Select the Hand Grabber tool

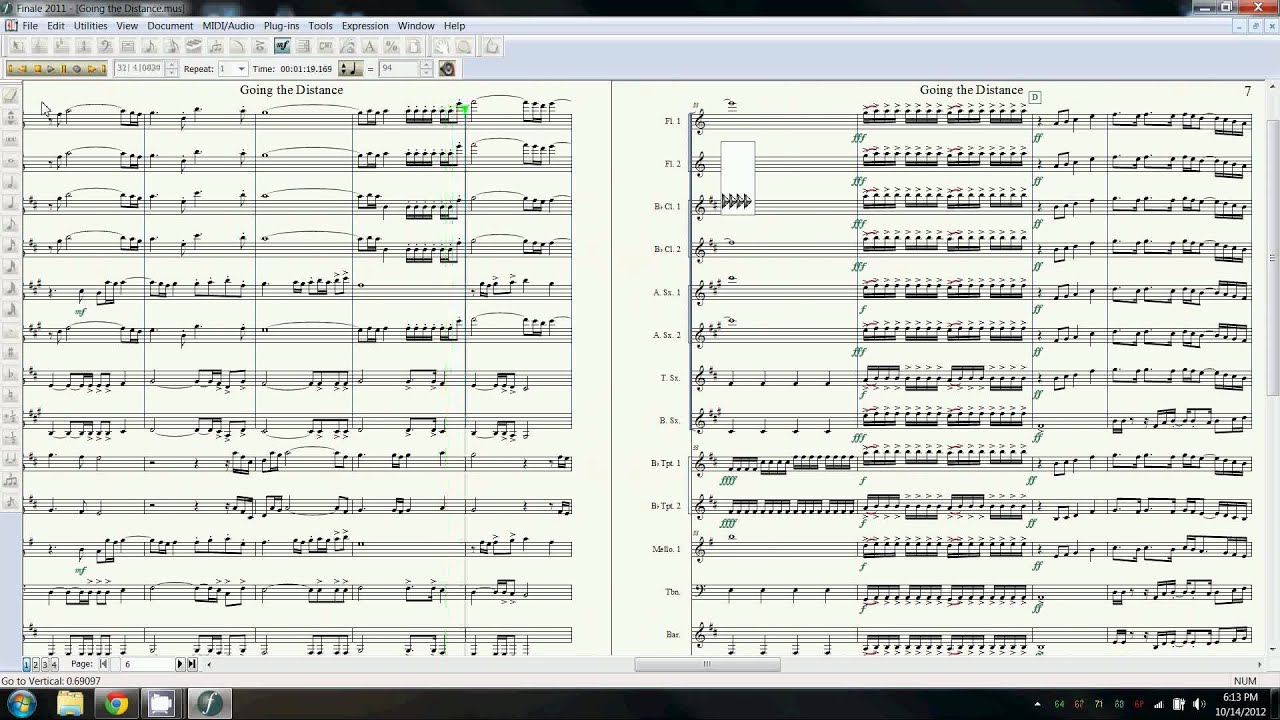[x=441, y=46]
